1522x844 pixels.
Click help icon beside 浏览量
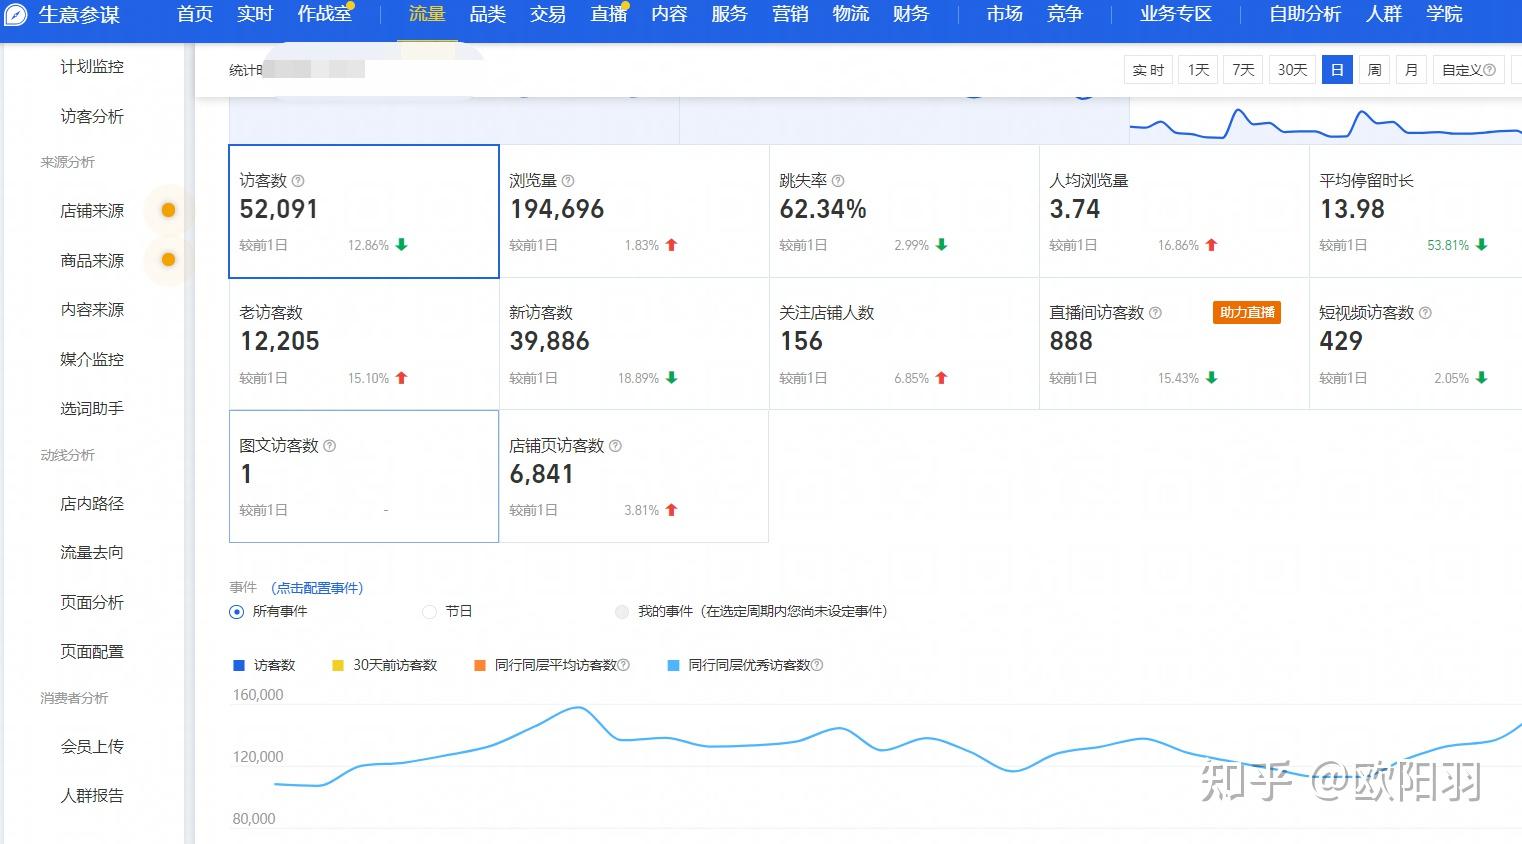pos(568,181)
